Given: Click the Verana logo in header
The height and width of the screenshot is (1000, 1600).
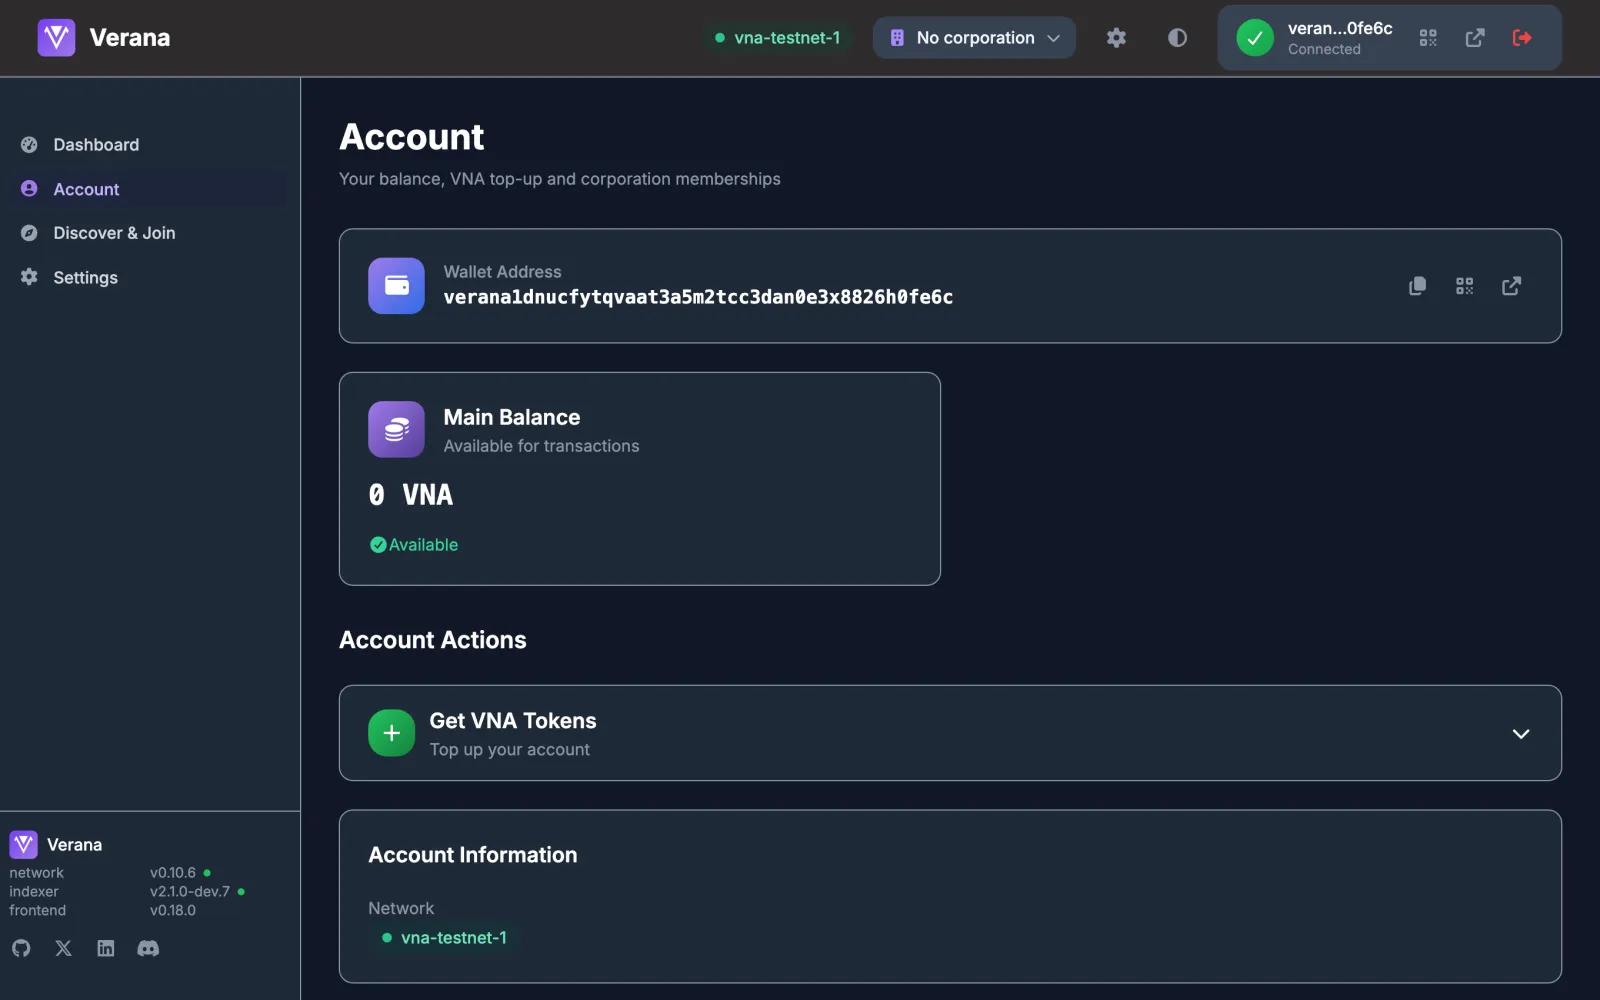Looking at the screenshot, I should (56, 38).
